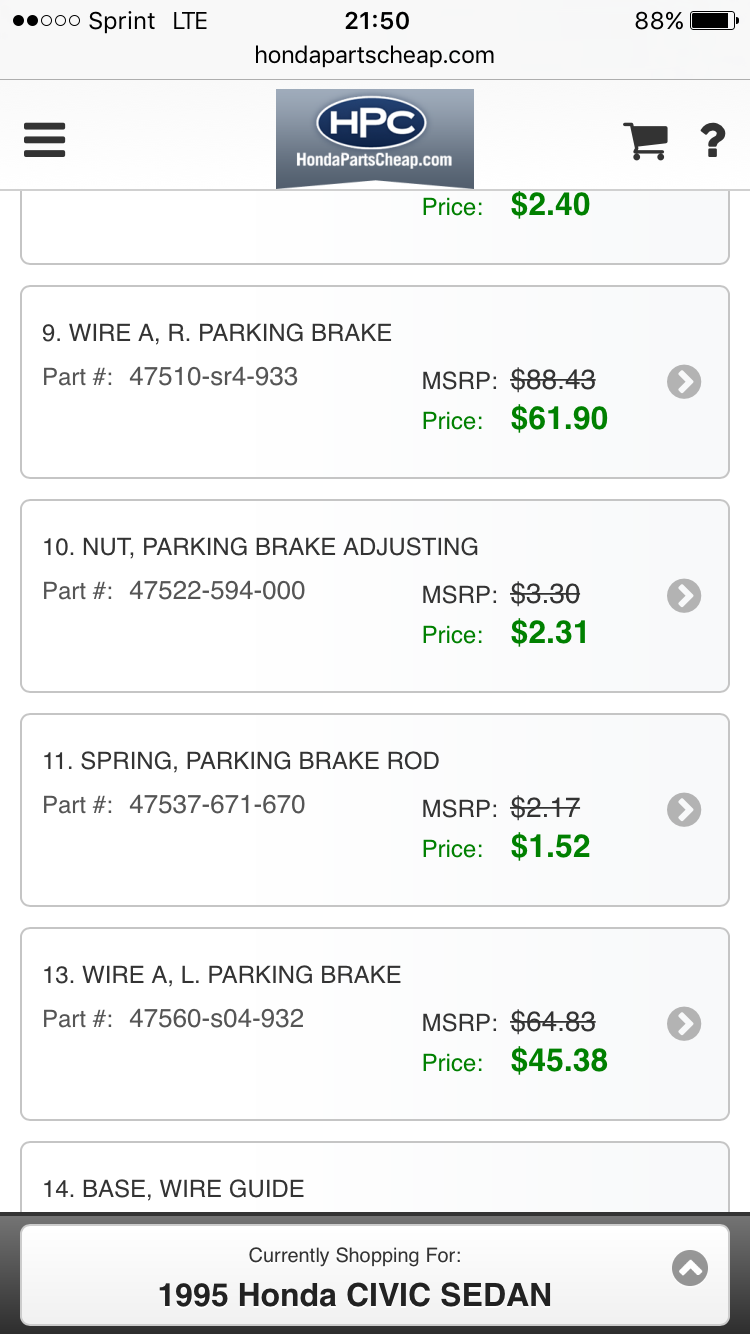750x1334 pixels.
Task: Tap the hondapartscheap.com address bar
Action: [374, 55]
